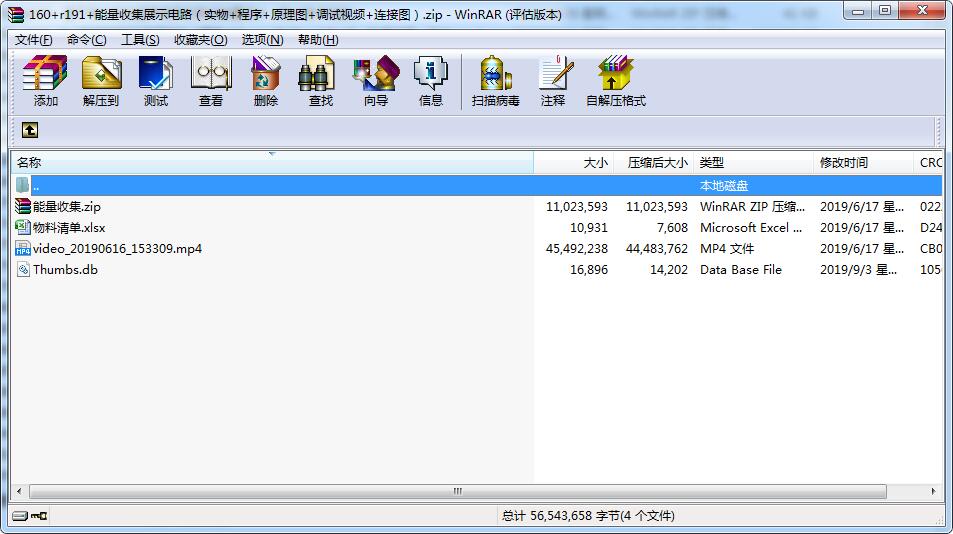Click the key password icon in status bar

pyautogui.click(x=40, y=516)
